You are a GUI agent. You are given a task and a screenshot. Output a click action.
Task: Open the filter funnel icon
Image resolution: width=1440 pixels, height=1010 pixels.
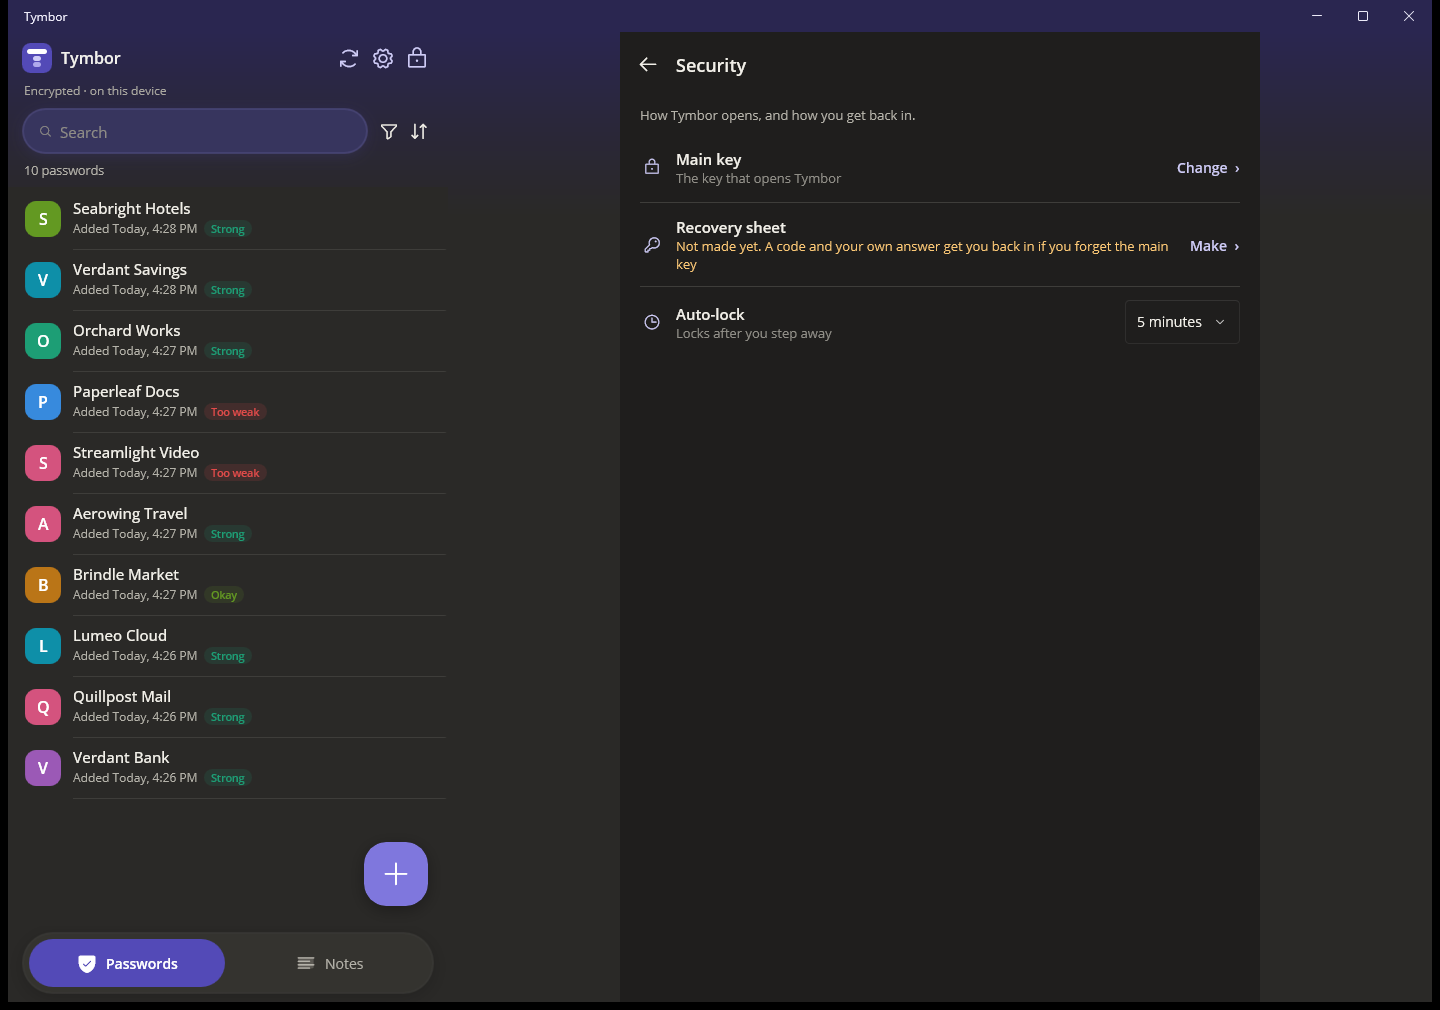[x=389, y=132]
